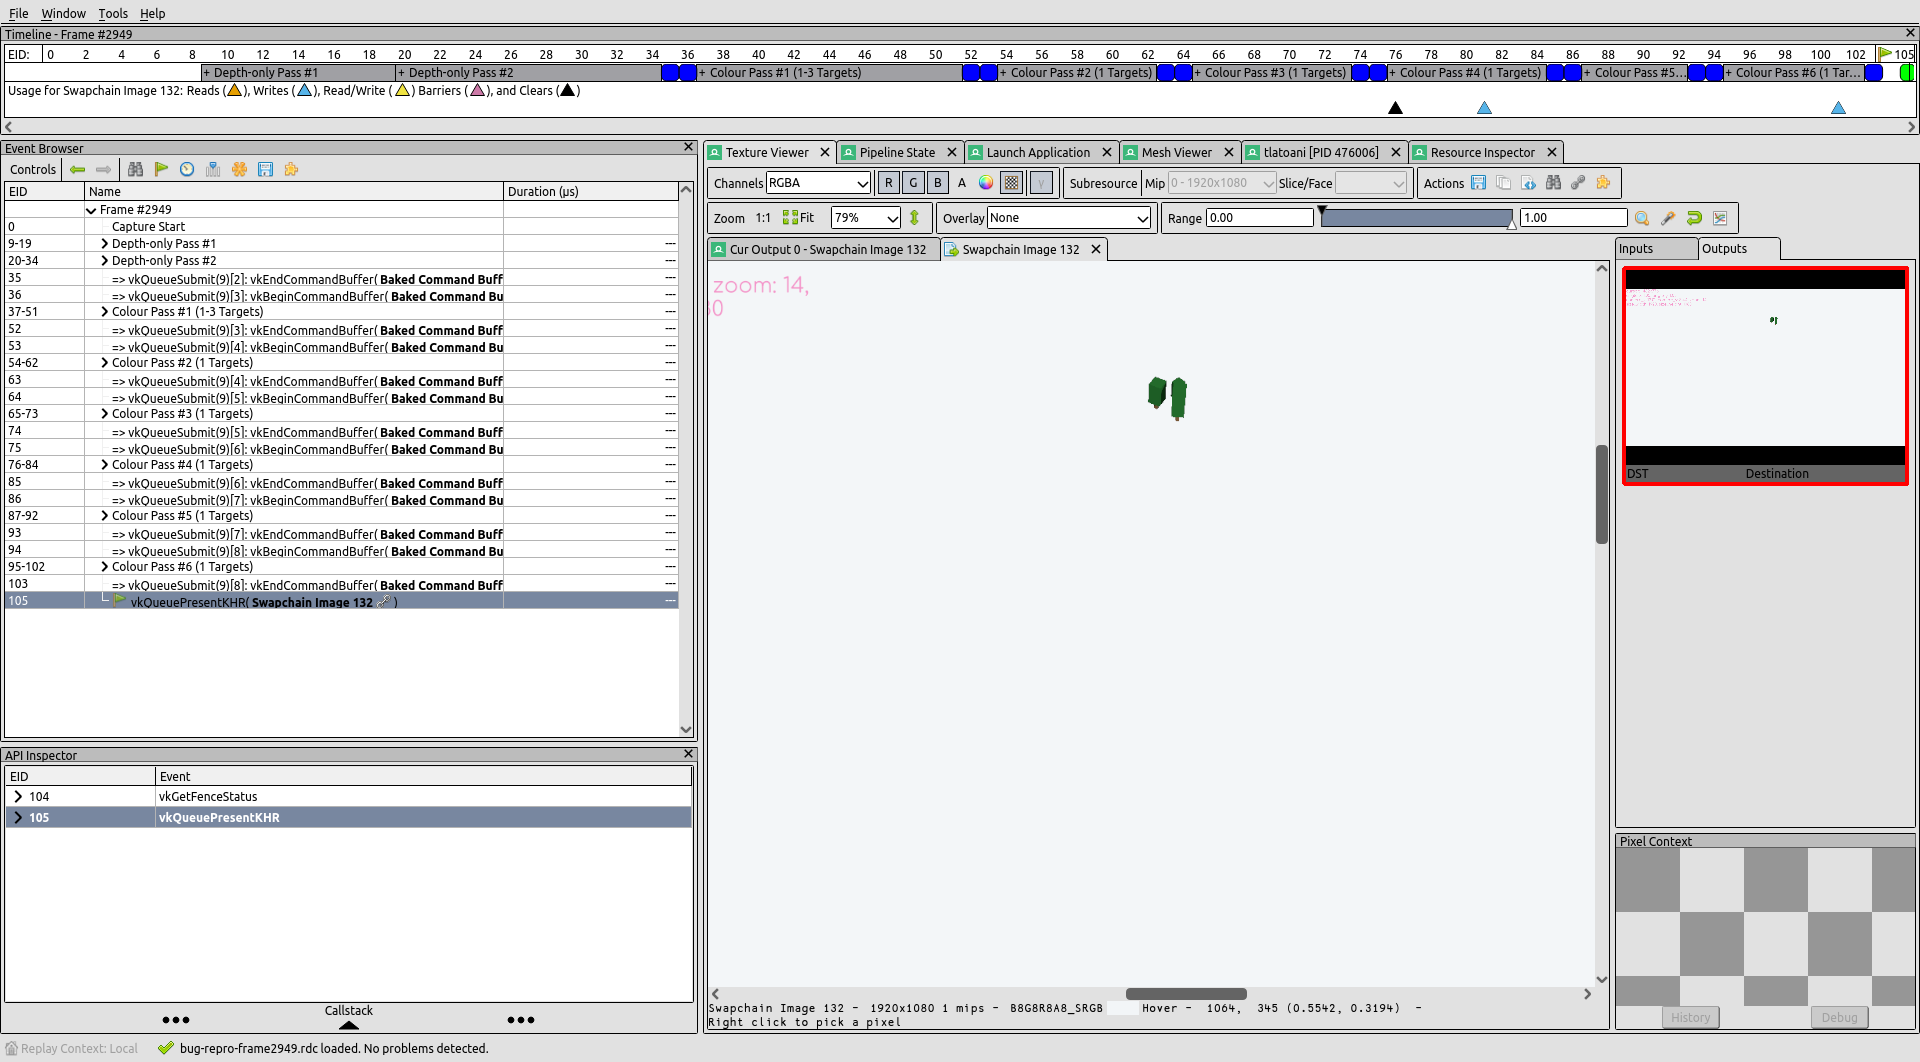This screenshot has height=1062, width=1920.
Task: Open the Mip level dropdown
Action: [1222, 183]
